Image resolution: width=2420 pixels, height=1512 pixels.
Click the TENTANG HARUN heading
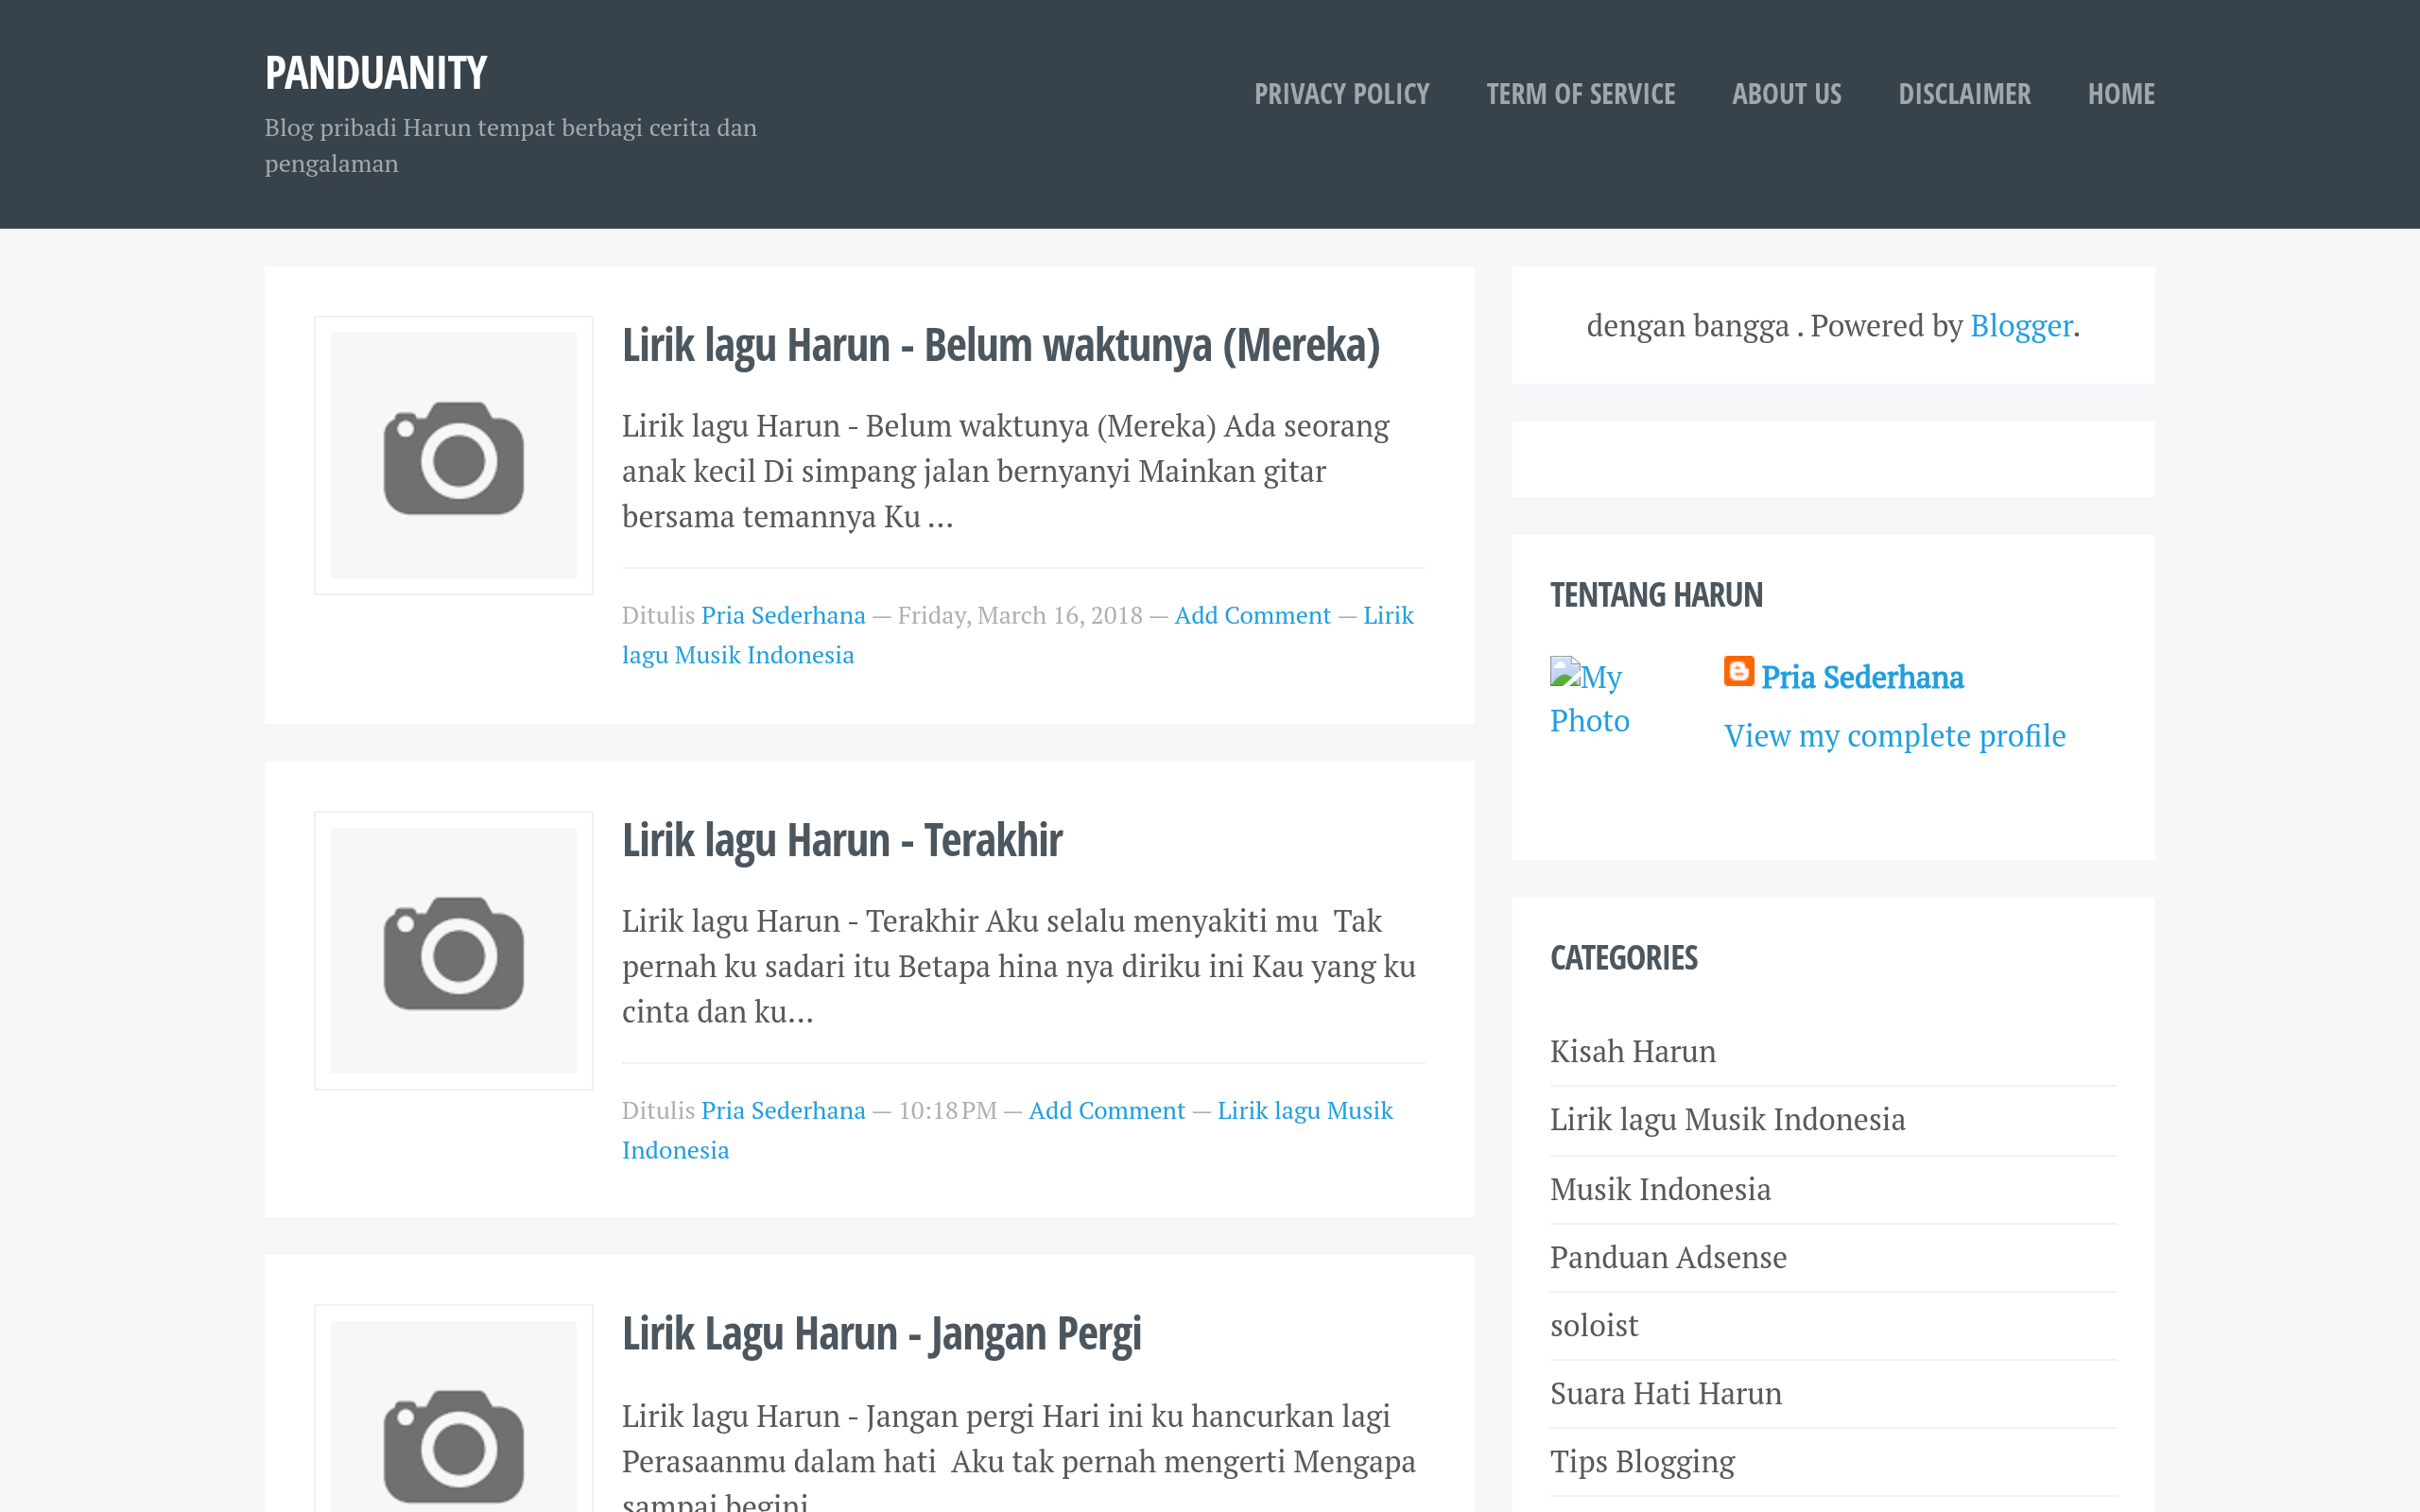(1656, 595)
